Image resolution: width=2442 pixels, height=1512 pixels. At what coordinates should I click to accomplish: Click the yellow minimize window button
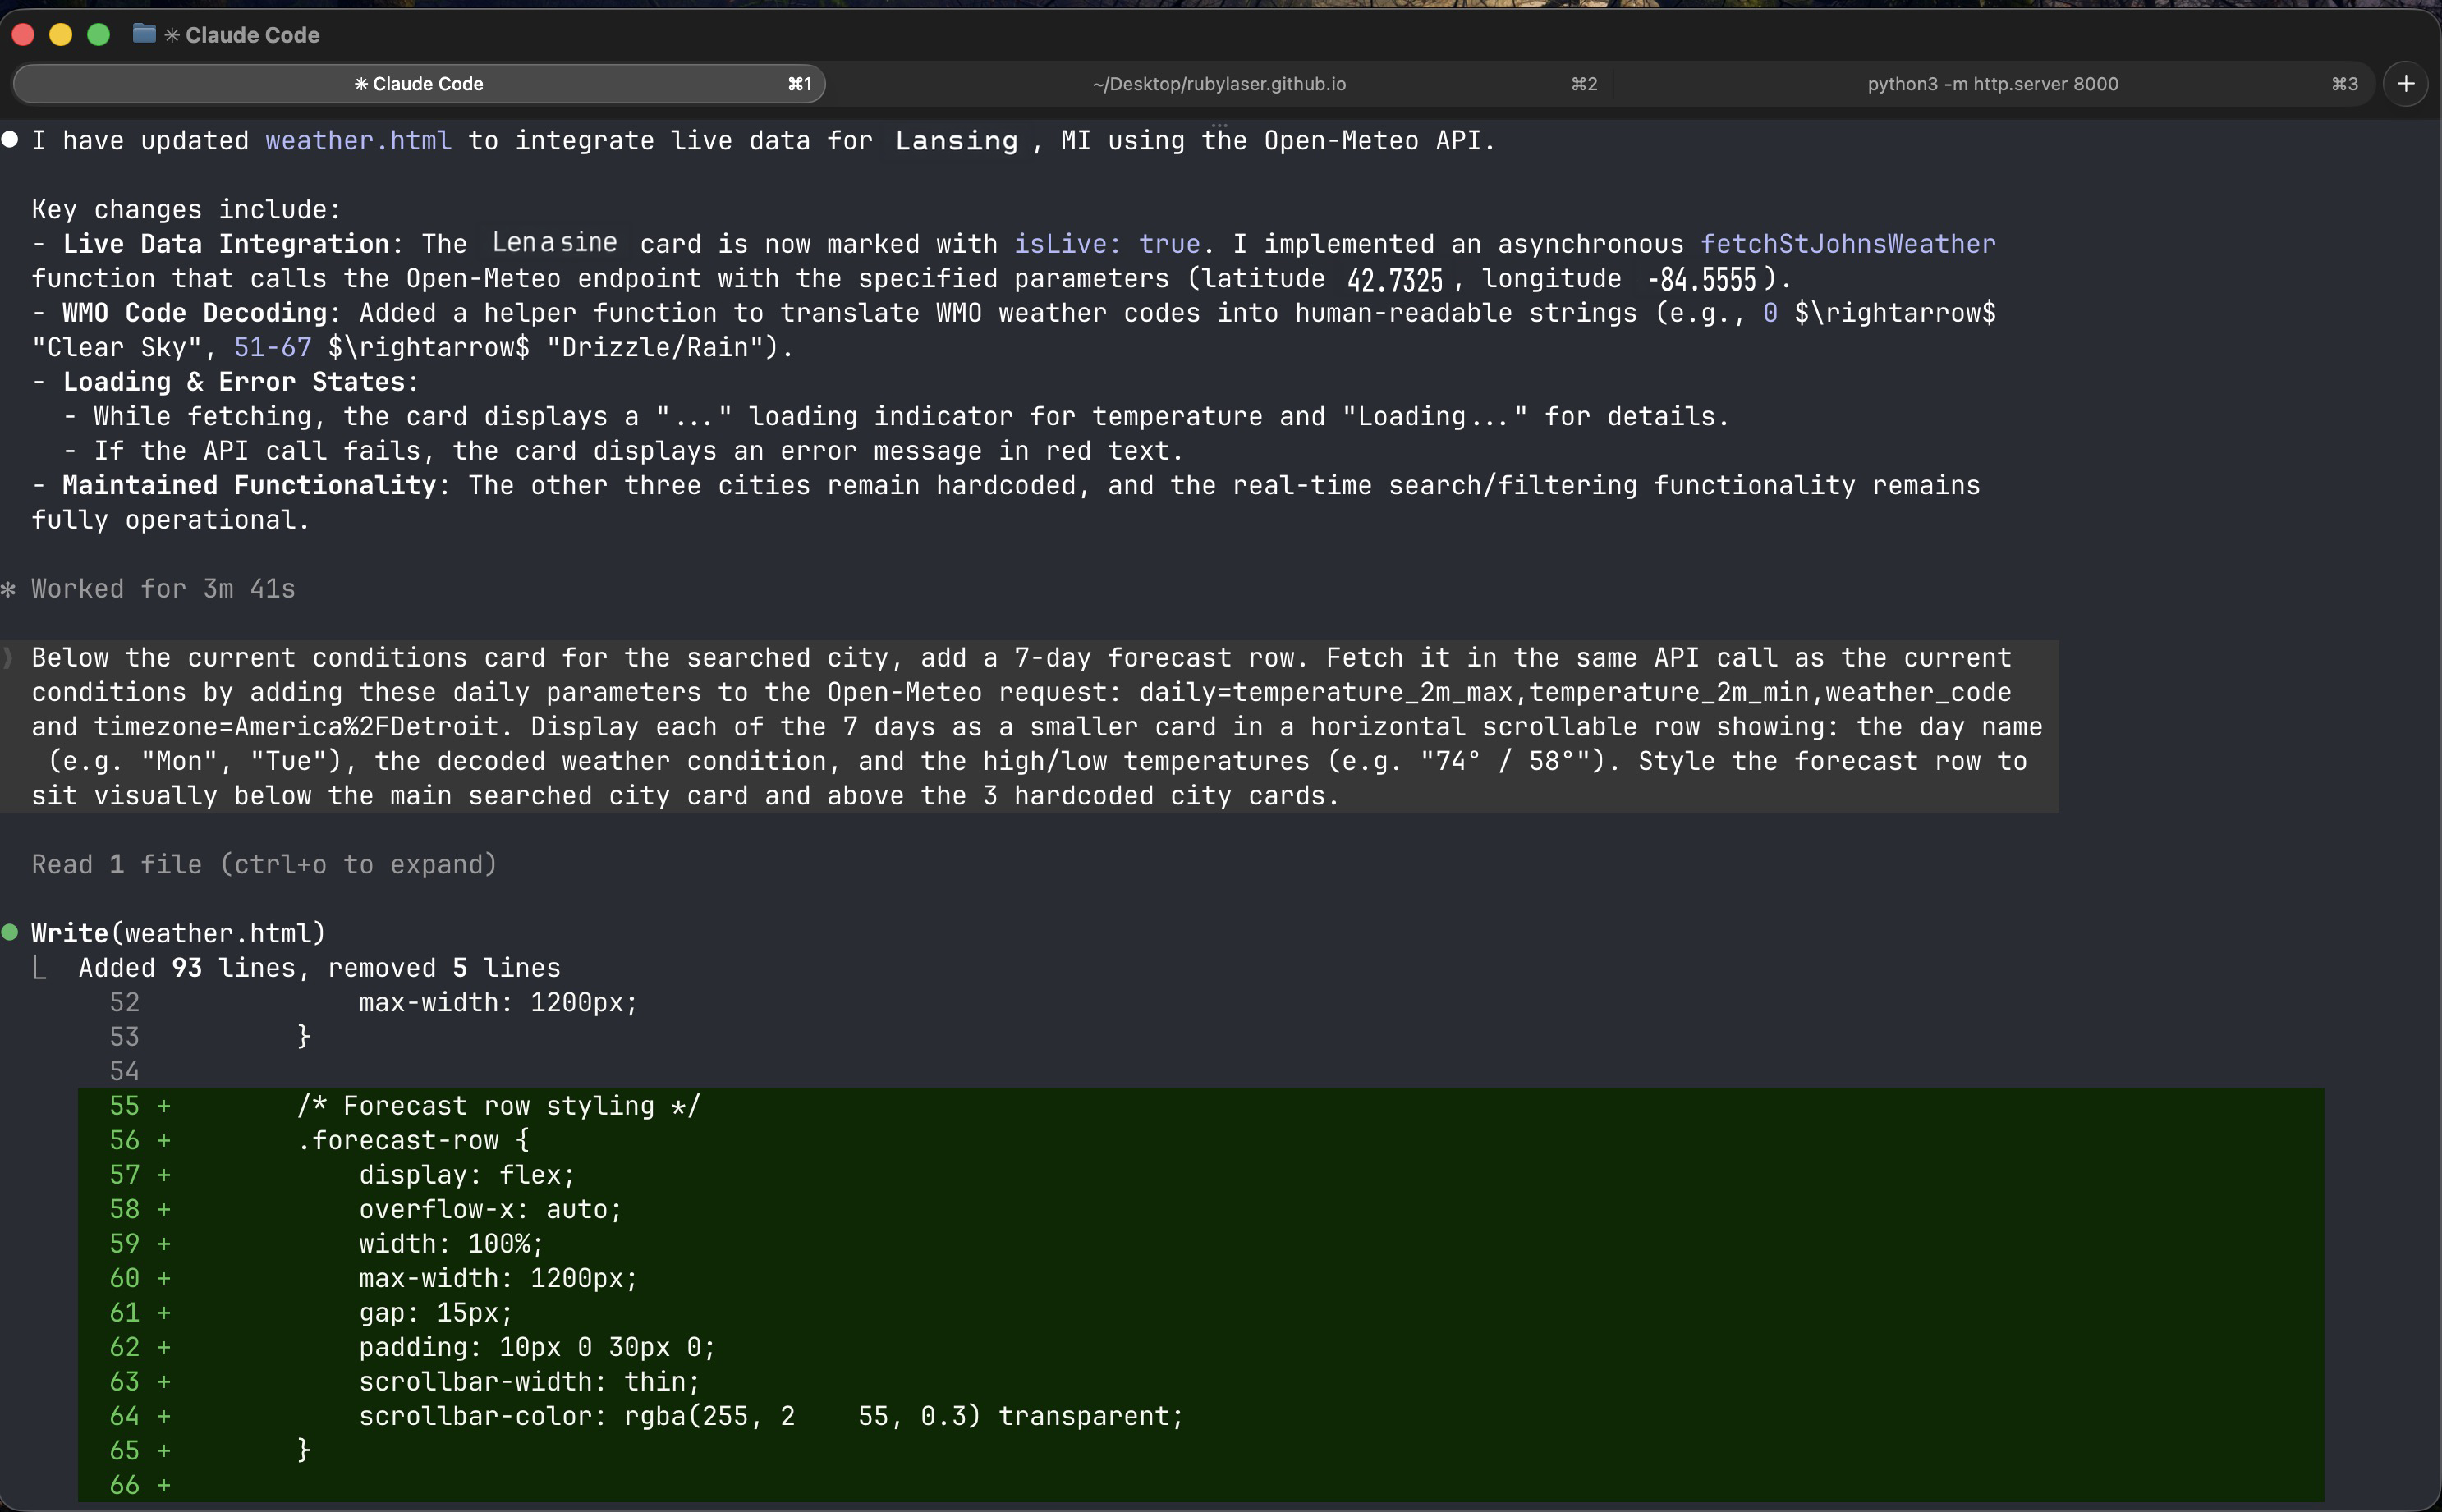[x=60, y=35]
